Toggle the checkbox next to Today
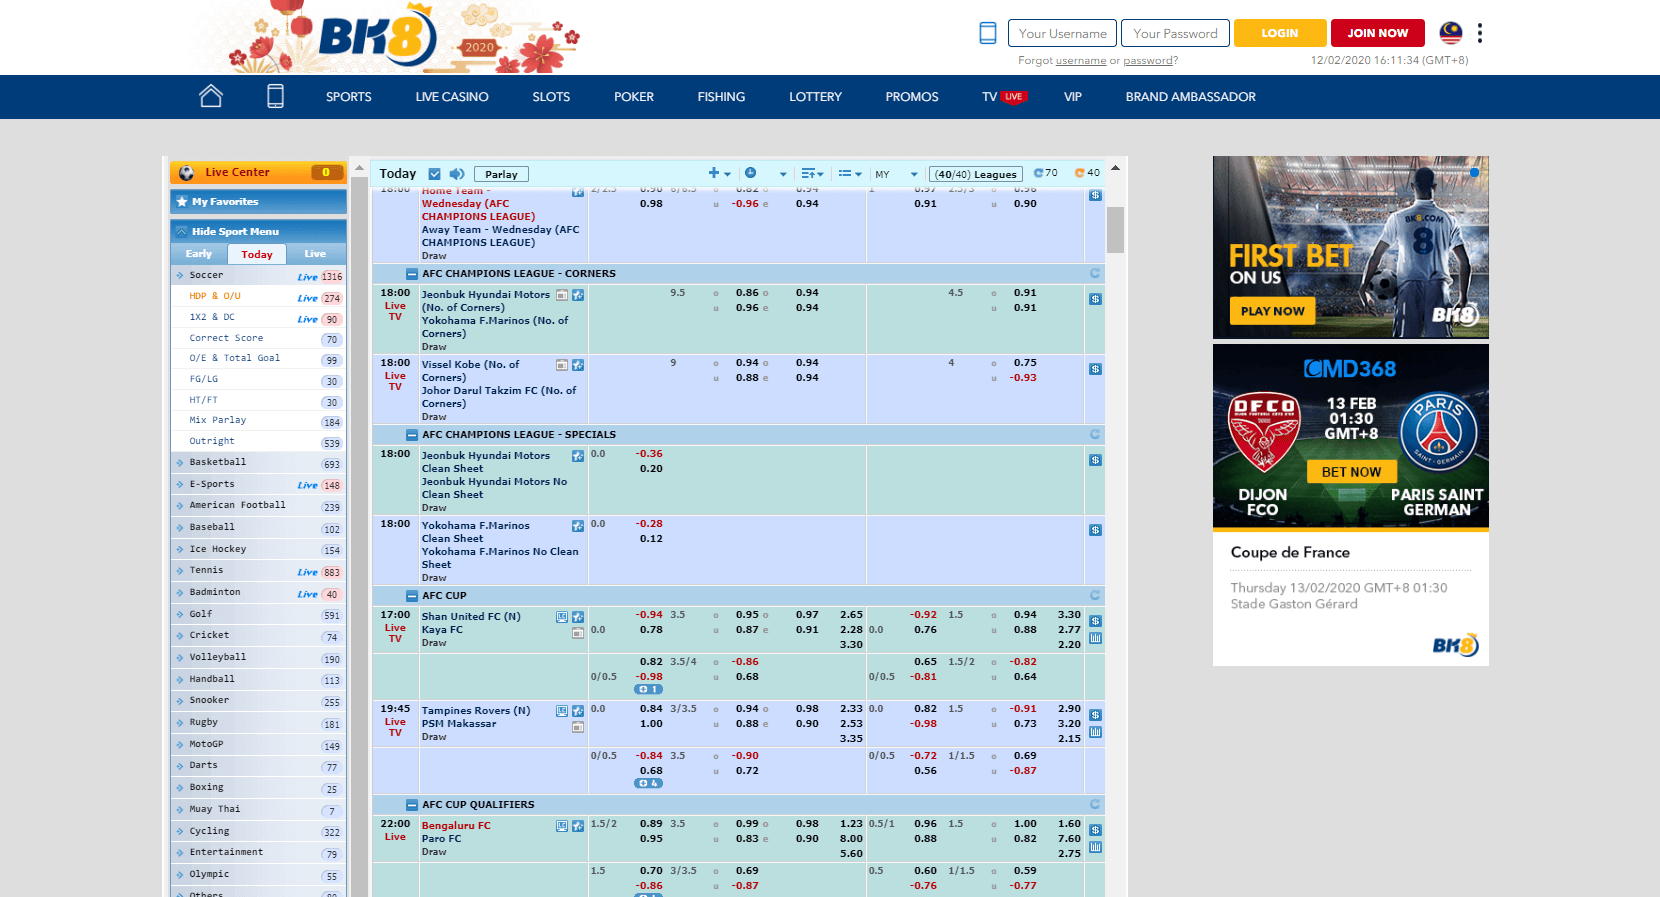 434,174
